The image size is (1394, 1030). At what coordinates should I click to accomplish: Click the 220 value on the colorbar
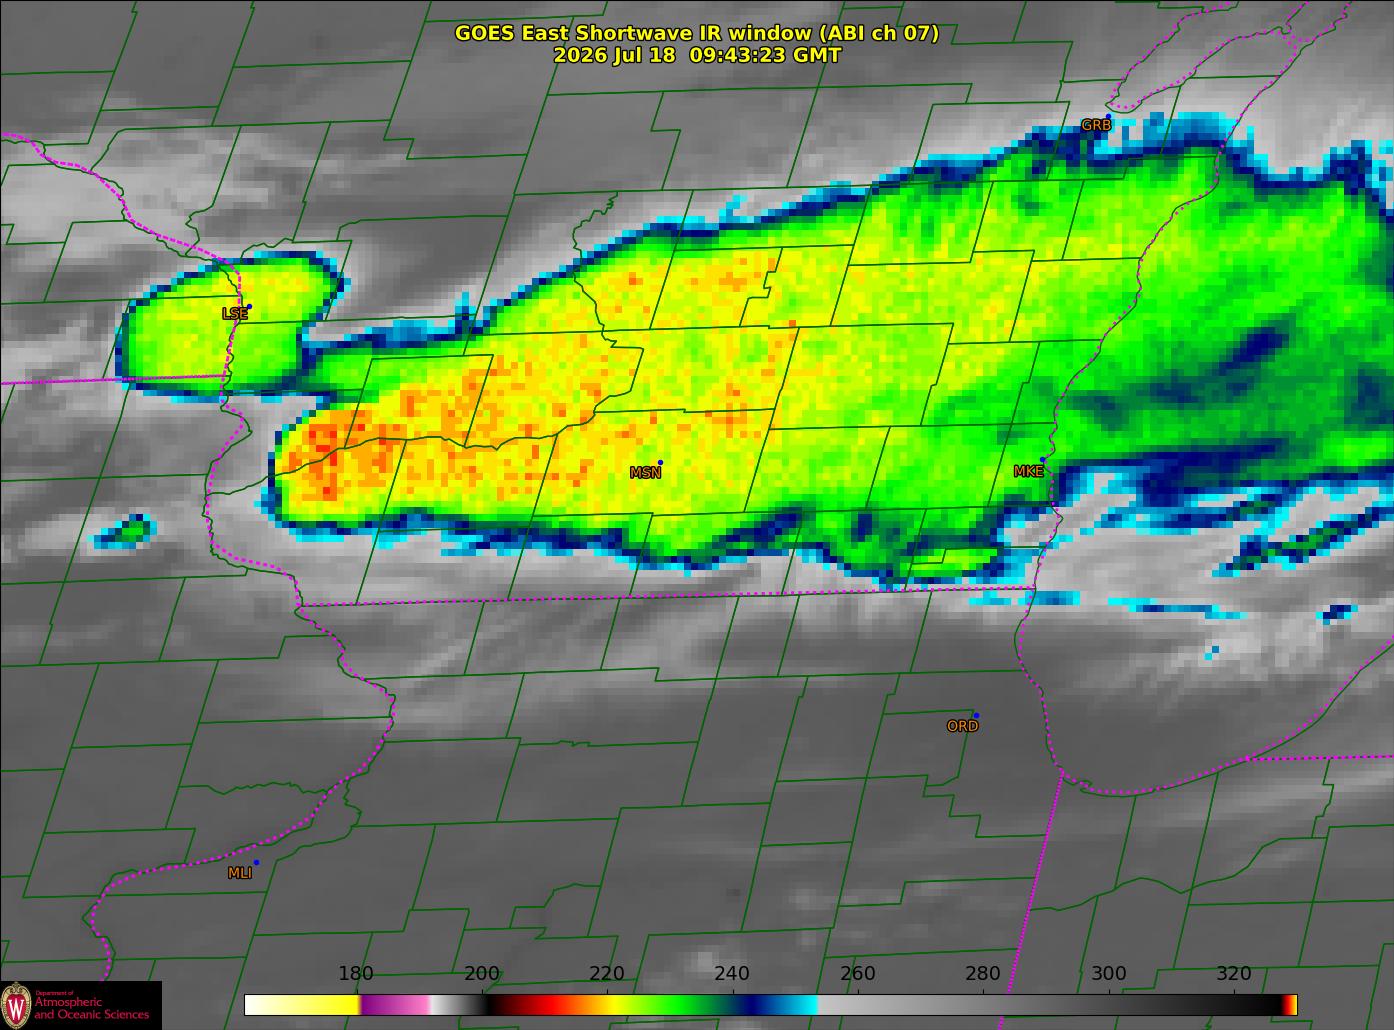coord(607,974)
